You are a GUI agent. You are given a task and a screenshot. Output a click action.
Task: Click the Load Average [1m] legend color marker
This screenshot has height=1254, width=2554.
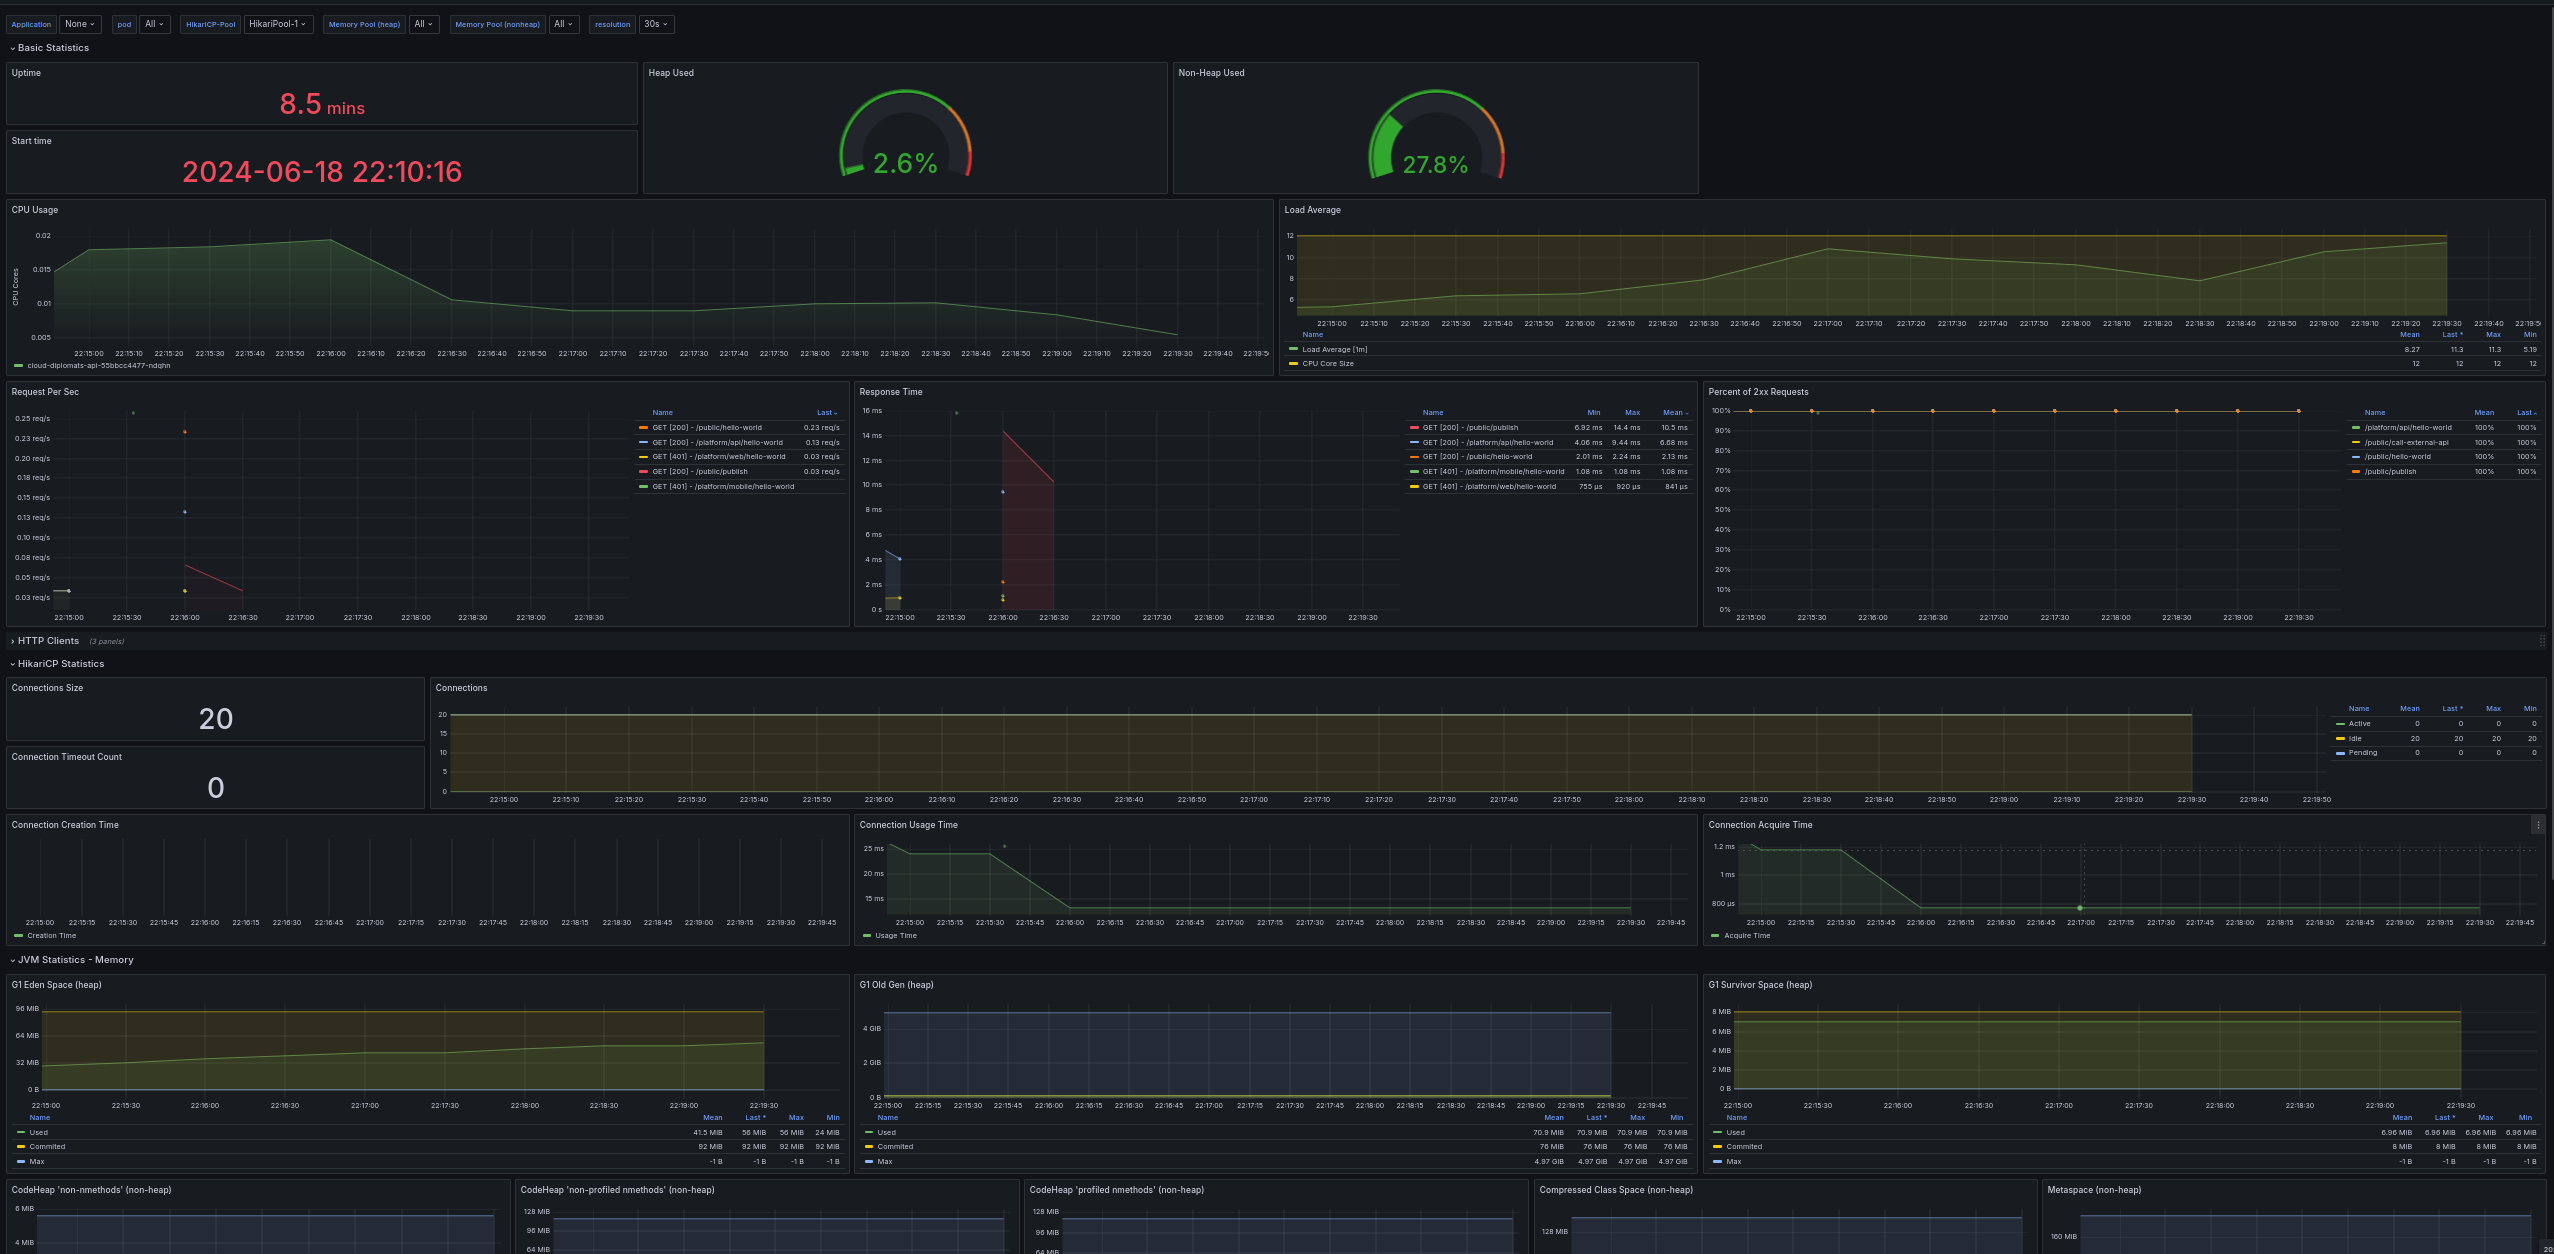(x=1293, y=349)
